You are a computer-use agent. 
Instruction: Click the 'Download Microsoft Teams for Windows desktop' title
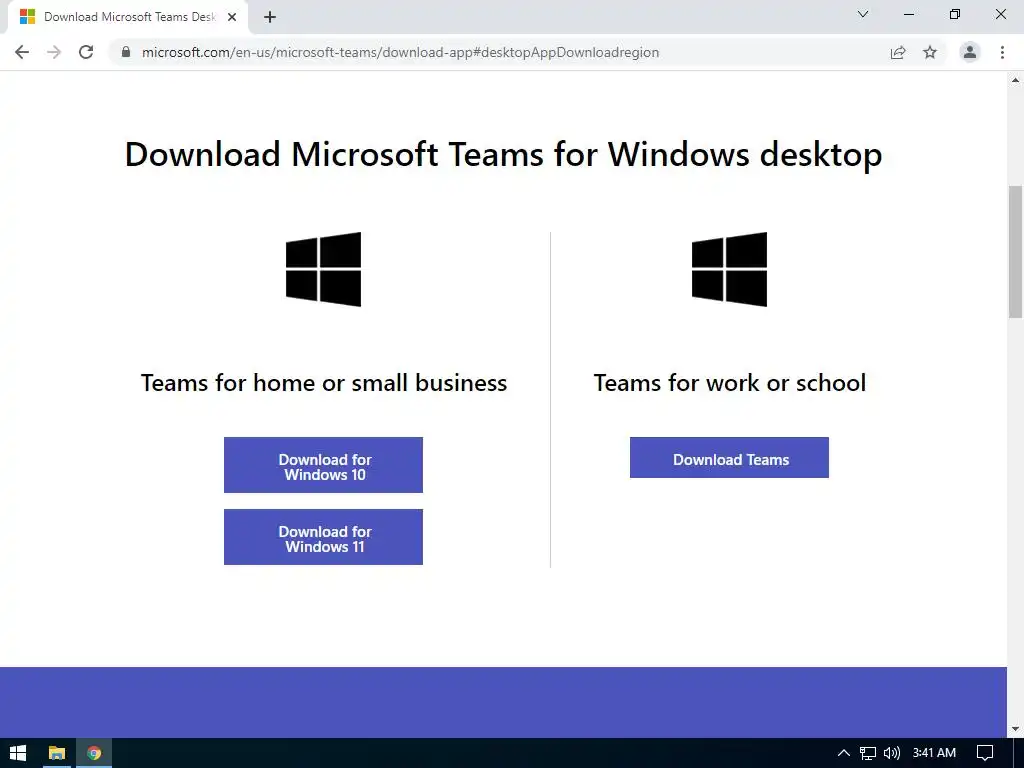click(504, 155)
